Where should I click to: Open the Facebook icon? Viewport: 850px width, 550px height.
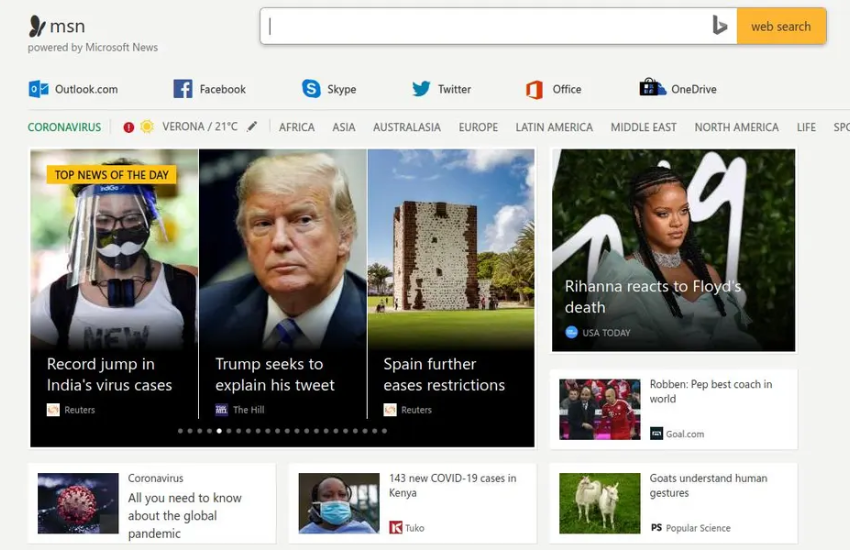pyautogui.click(x=183, y=89)
